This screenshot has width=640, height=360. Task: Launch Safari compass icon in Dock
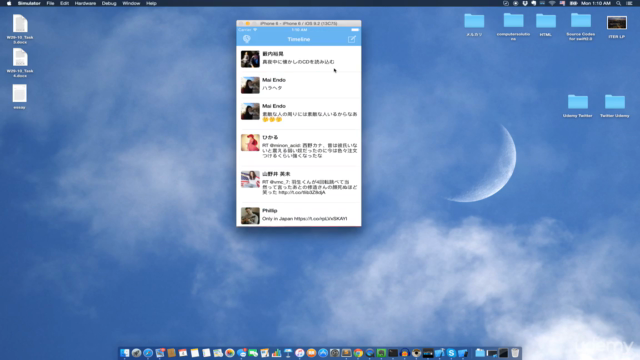tap(148, 353)
